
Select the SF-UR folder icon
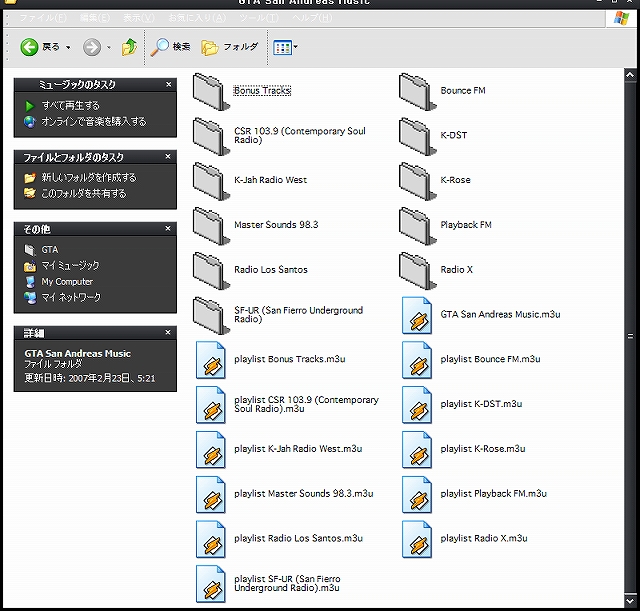[x=211, y=316]
